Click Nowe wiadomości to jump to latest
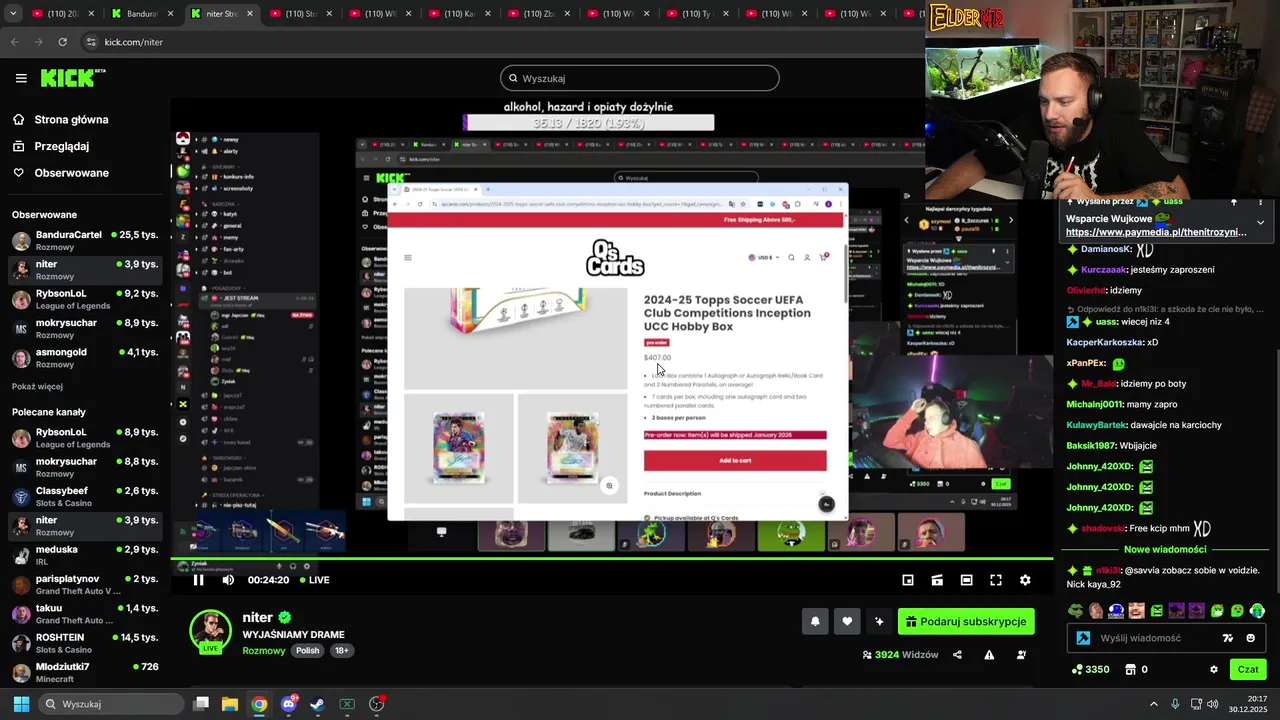Image resolution: width=1280 pixels, height=720 pixels. point(1165,549)
